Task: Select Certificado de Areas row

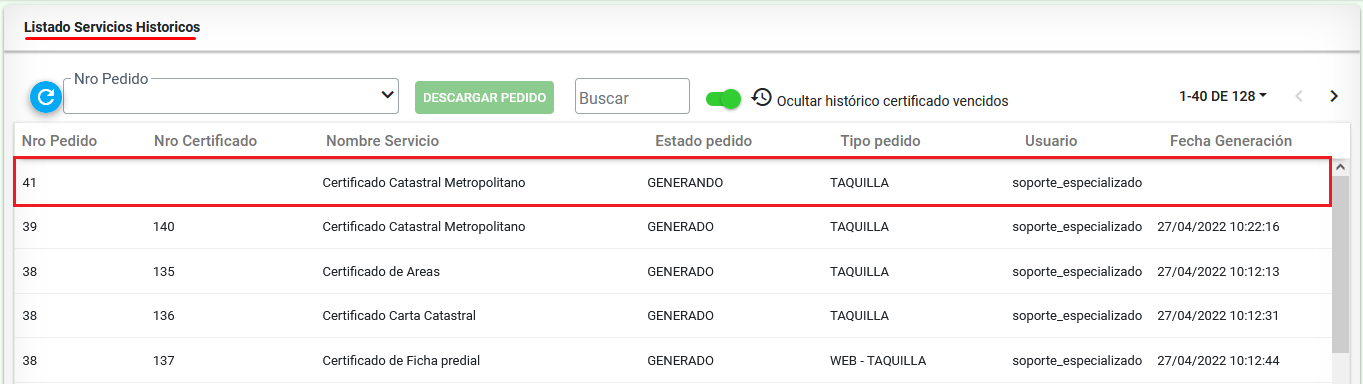Action: point(672,272)
